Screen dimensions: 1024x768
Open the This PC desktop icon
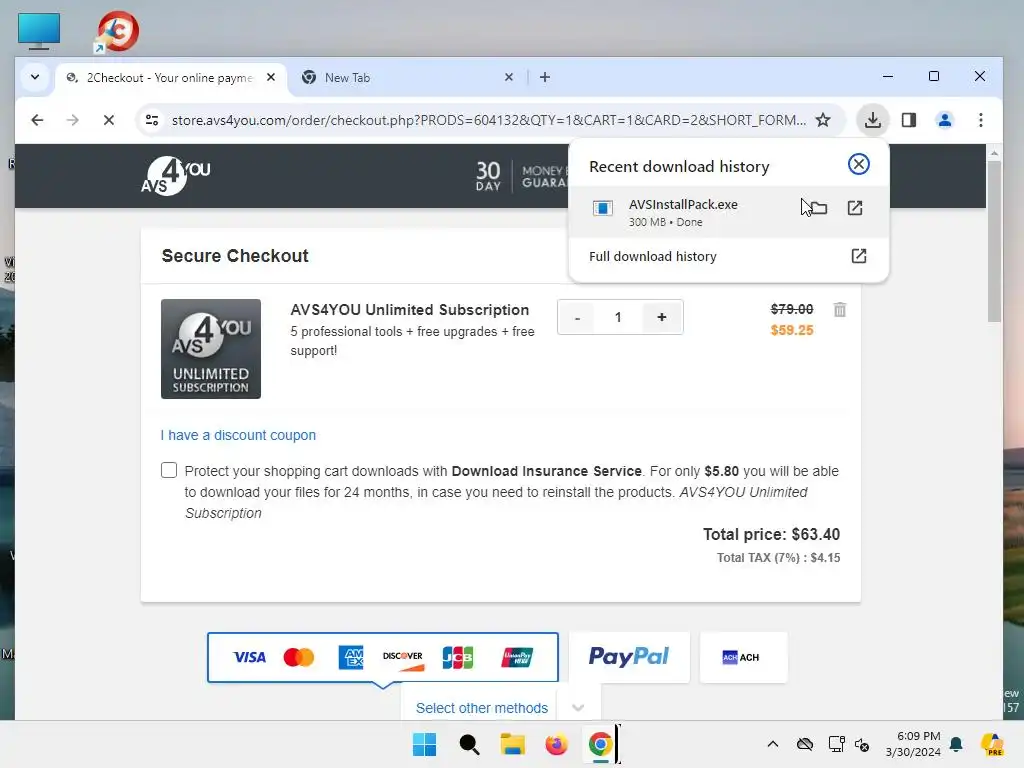tap(39, 31)
